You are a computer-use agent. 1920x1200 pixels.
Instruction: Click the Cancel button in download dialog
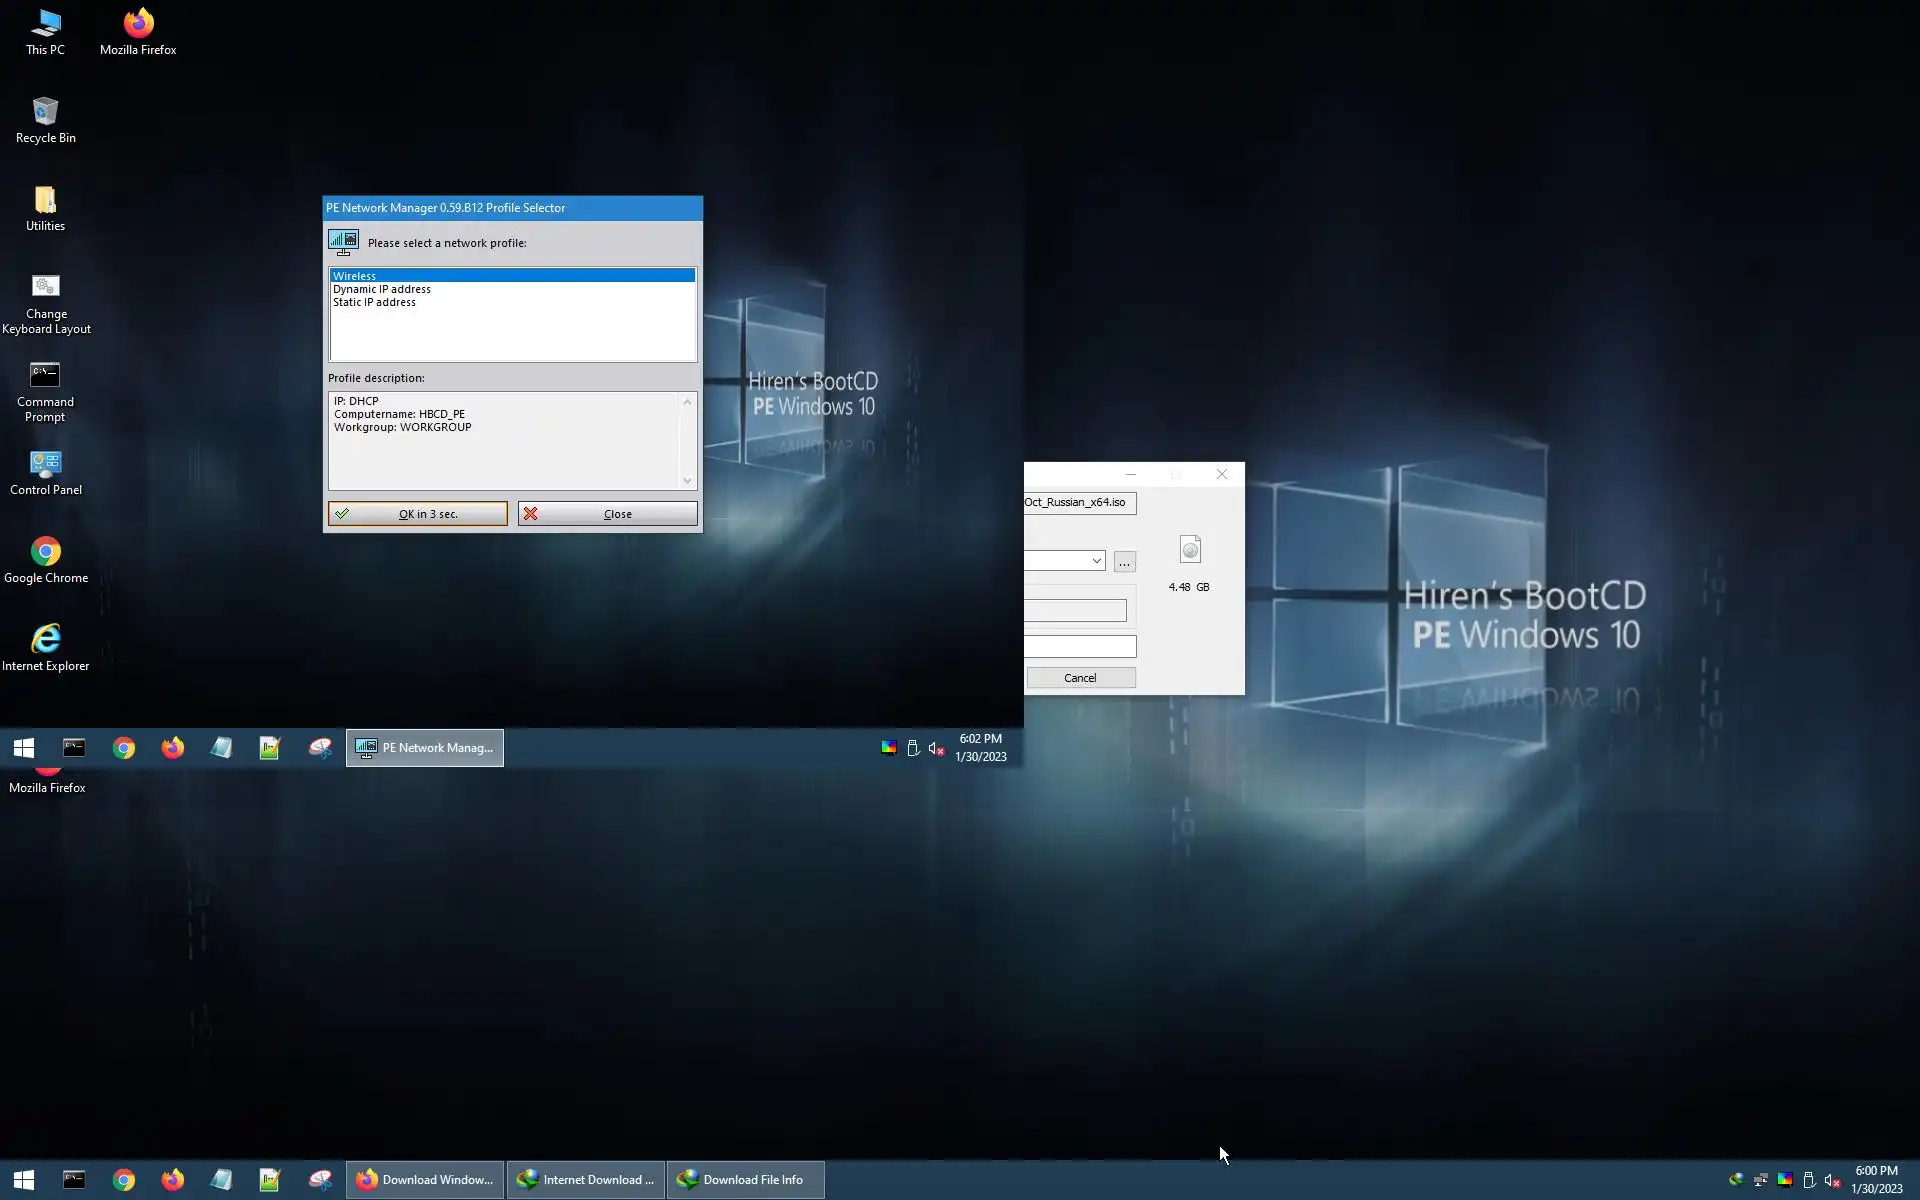point(1080,678)
